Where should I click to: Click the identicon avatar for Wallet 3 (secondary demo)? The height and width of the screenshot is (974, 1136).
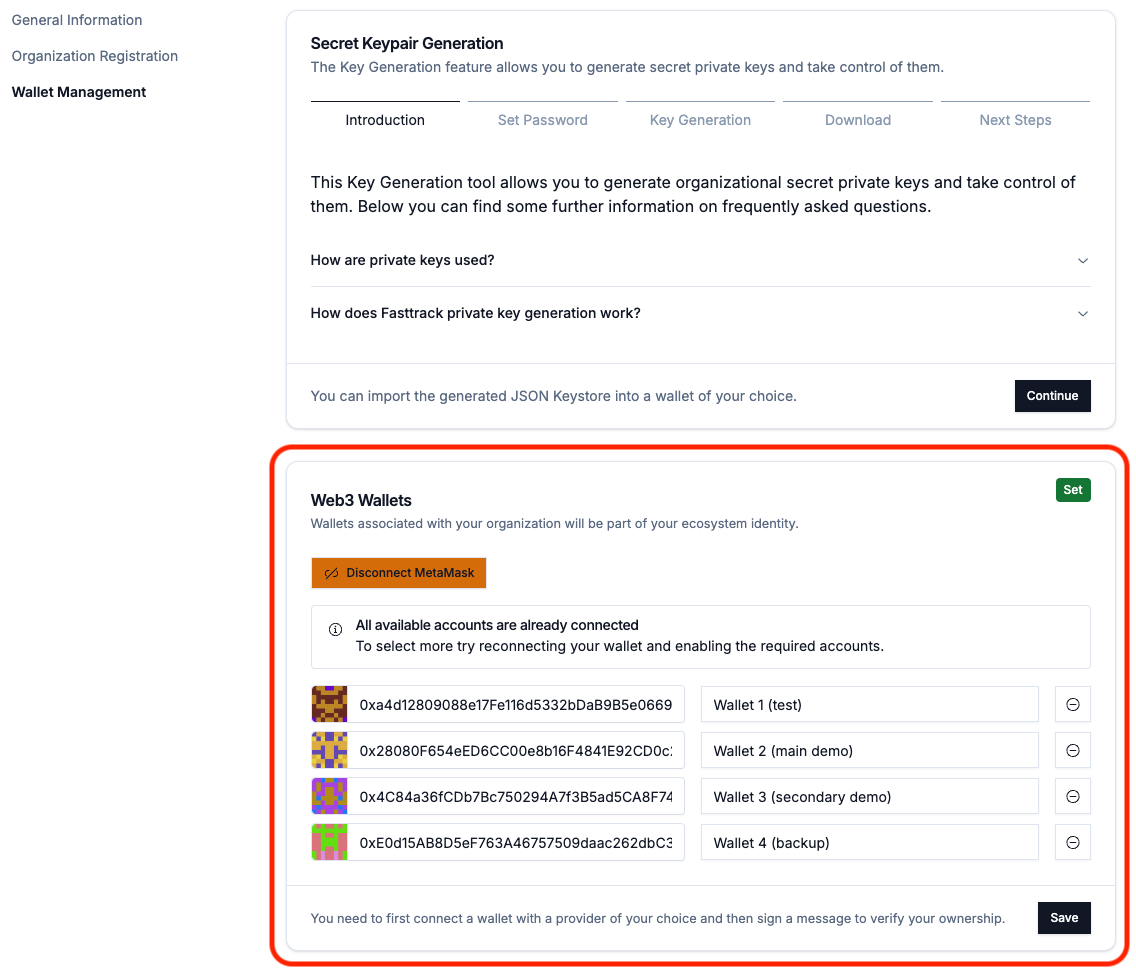tap(329, 796)
